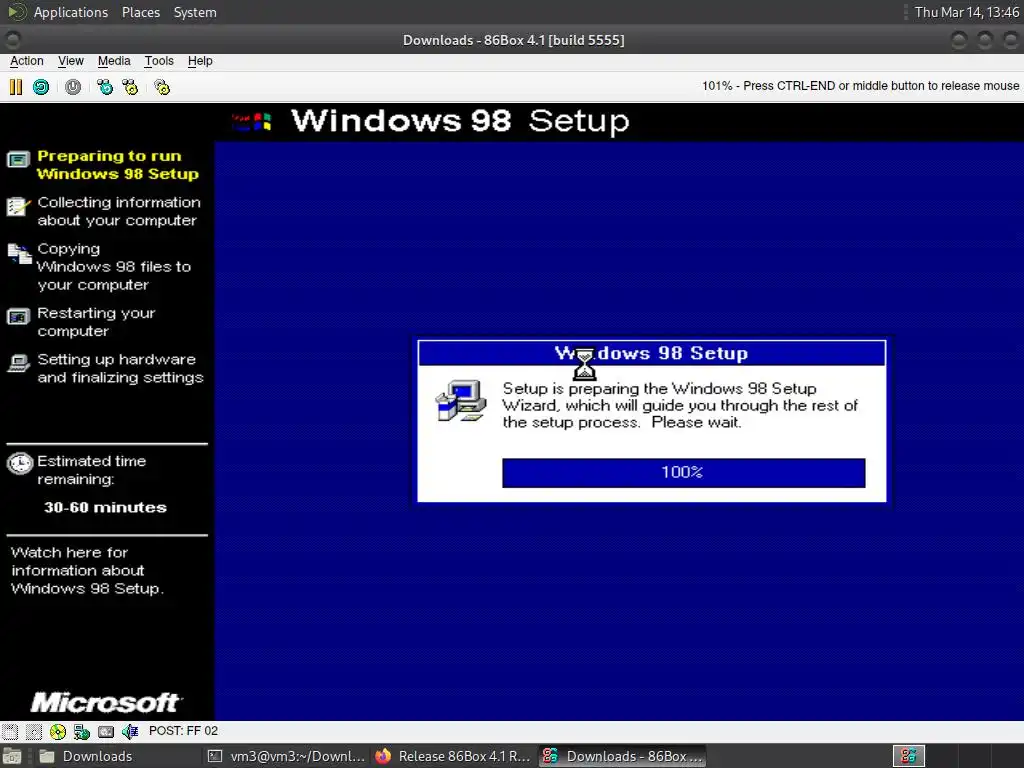Click icon beside Setting up hardware step

[18, 363]
